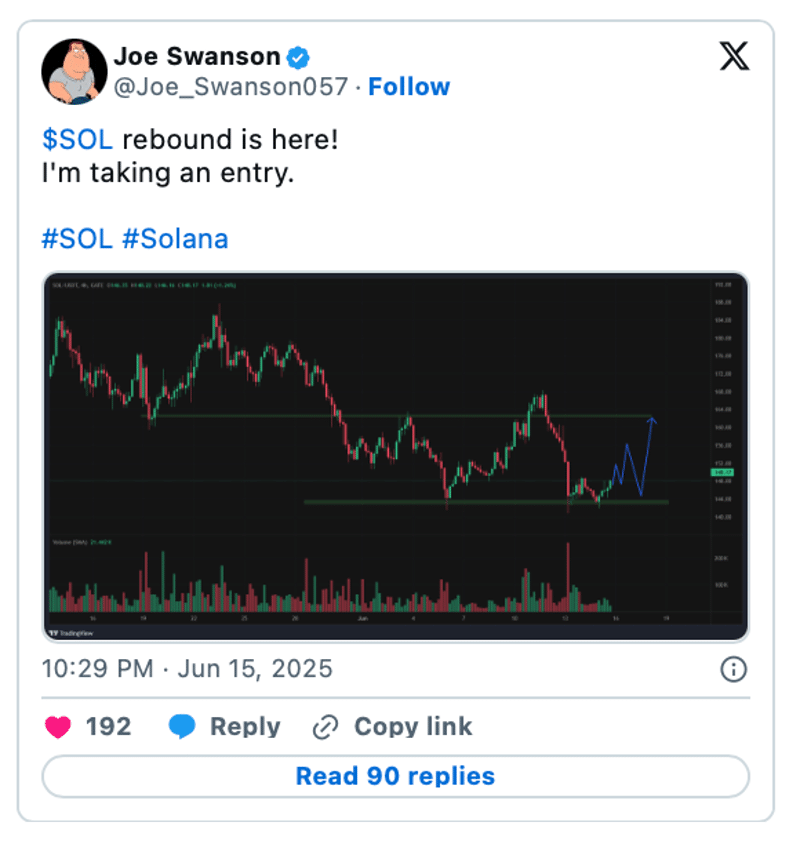Click the tweet info circle icon
Viewport: 800px width, 844px height.
(x=734, y=669)
